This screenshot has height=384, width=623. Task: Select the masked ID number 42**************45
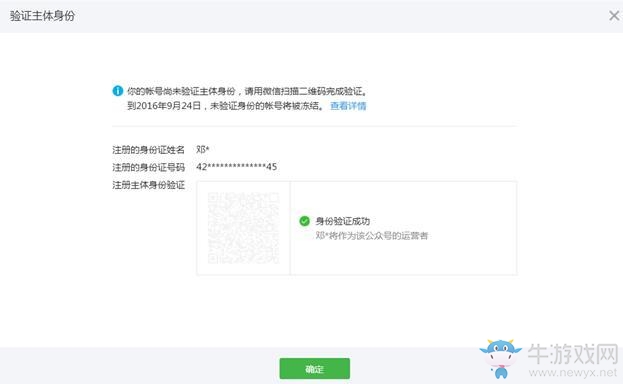coord(236,167)
